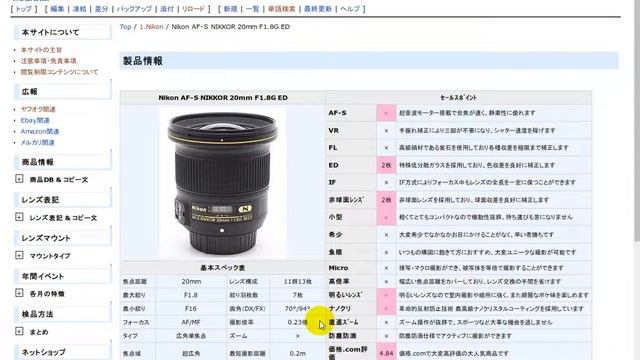Click the F1.8 maximum aperture value
Viewport: 640px width, 360px height.
click(x=191, y=295)
